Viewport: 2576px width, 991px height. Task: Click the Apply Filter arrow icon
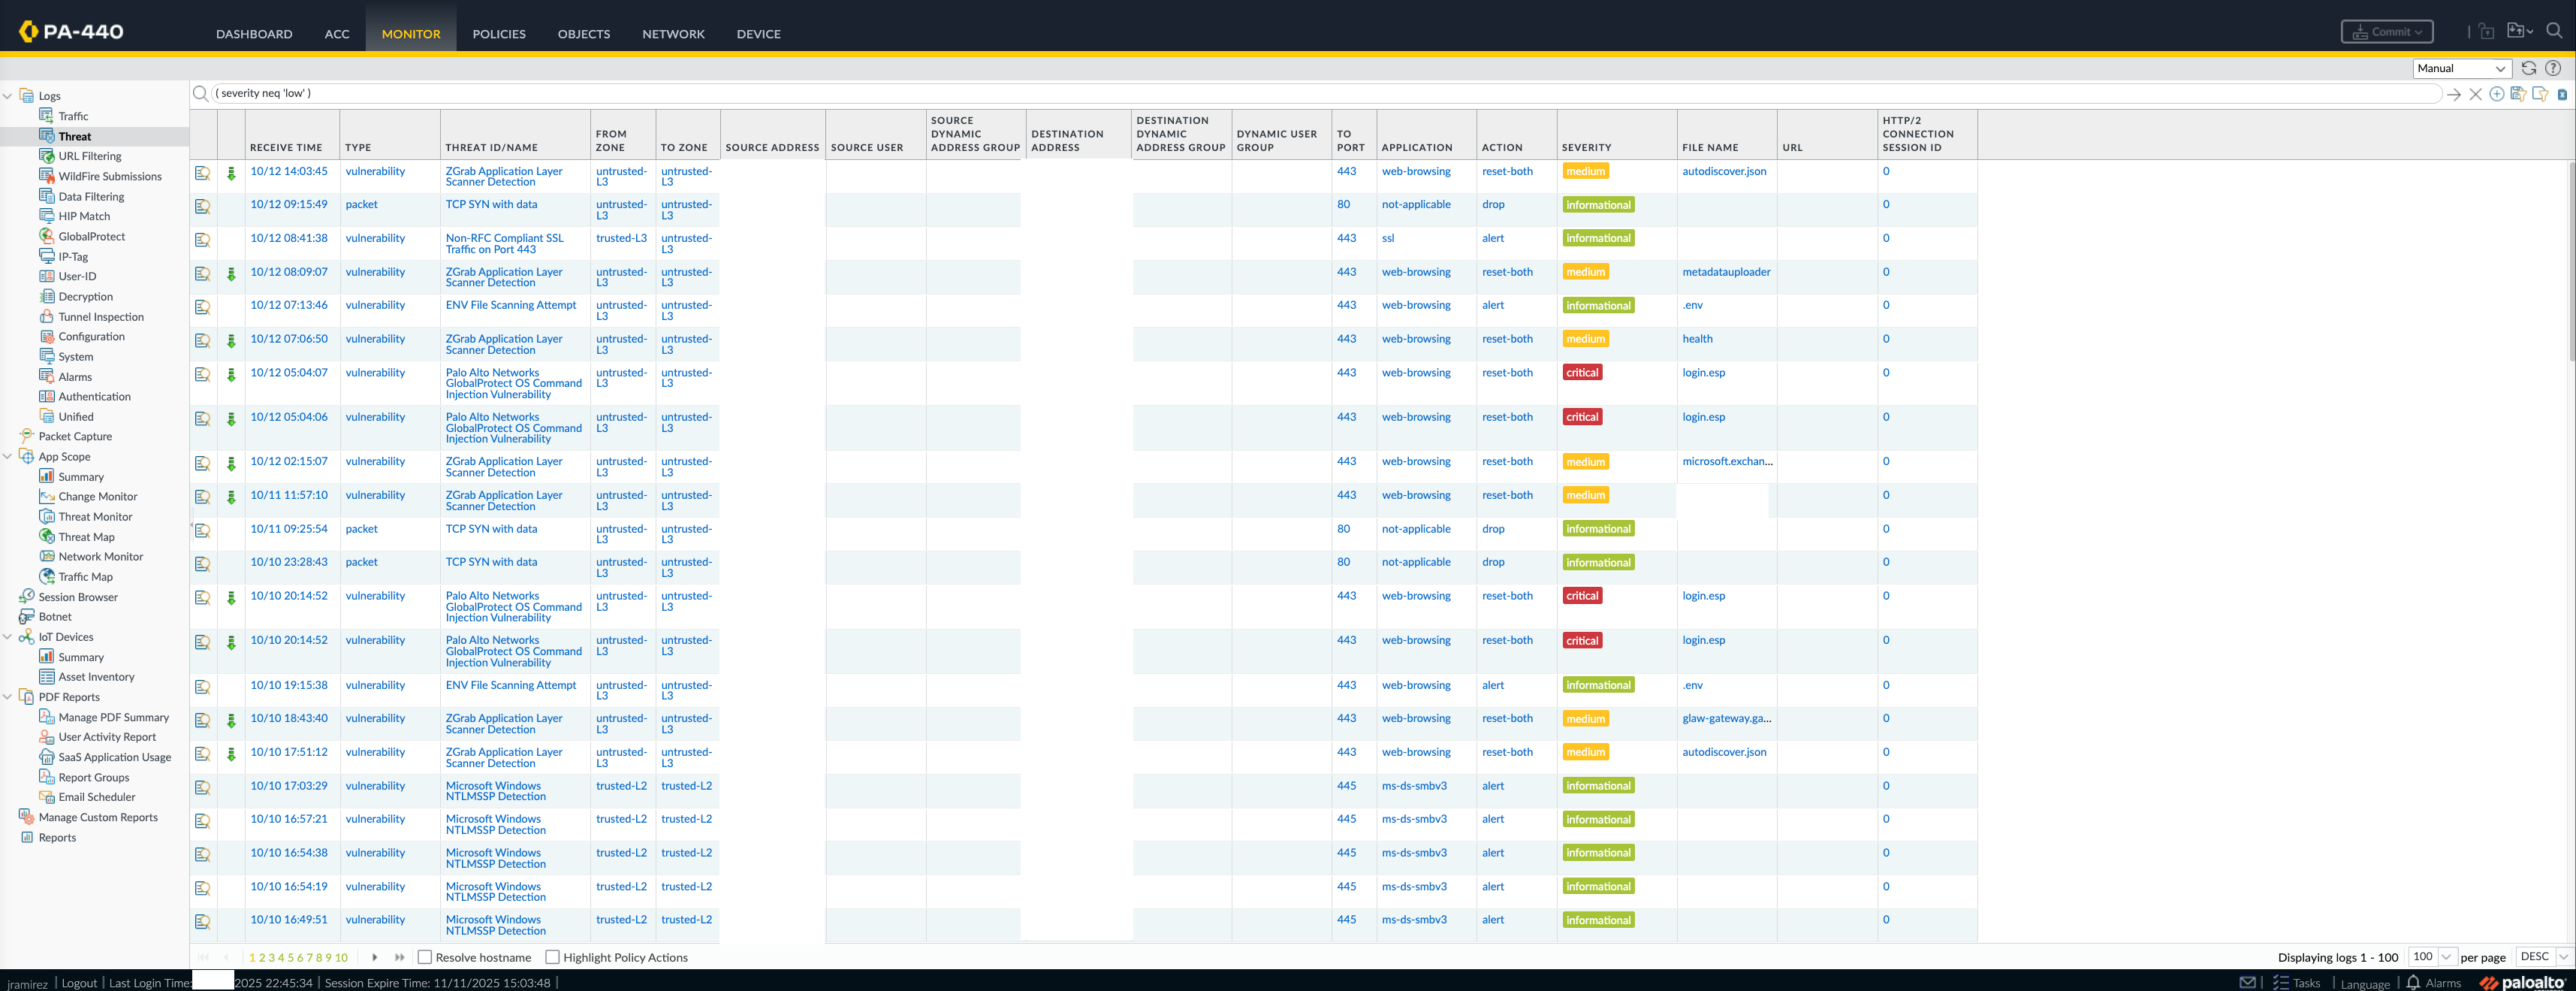click(x=2453, y=94)
